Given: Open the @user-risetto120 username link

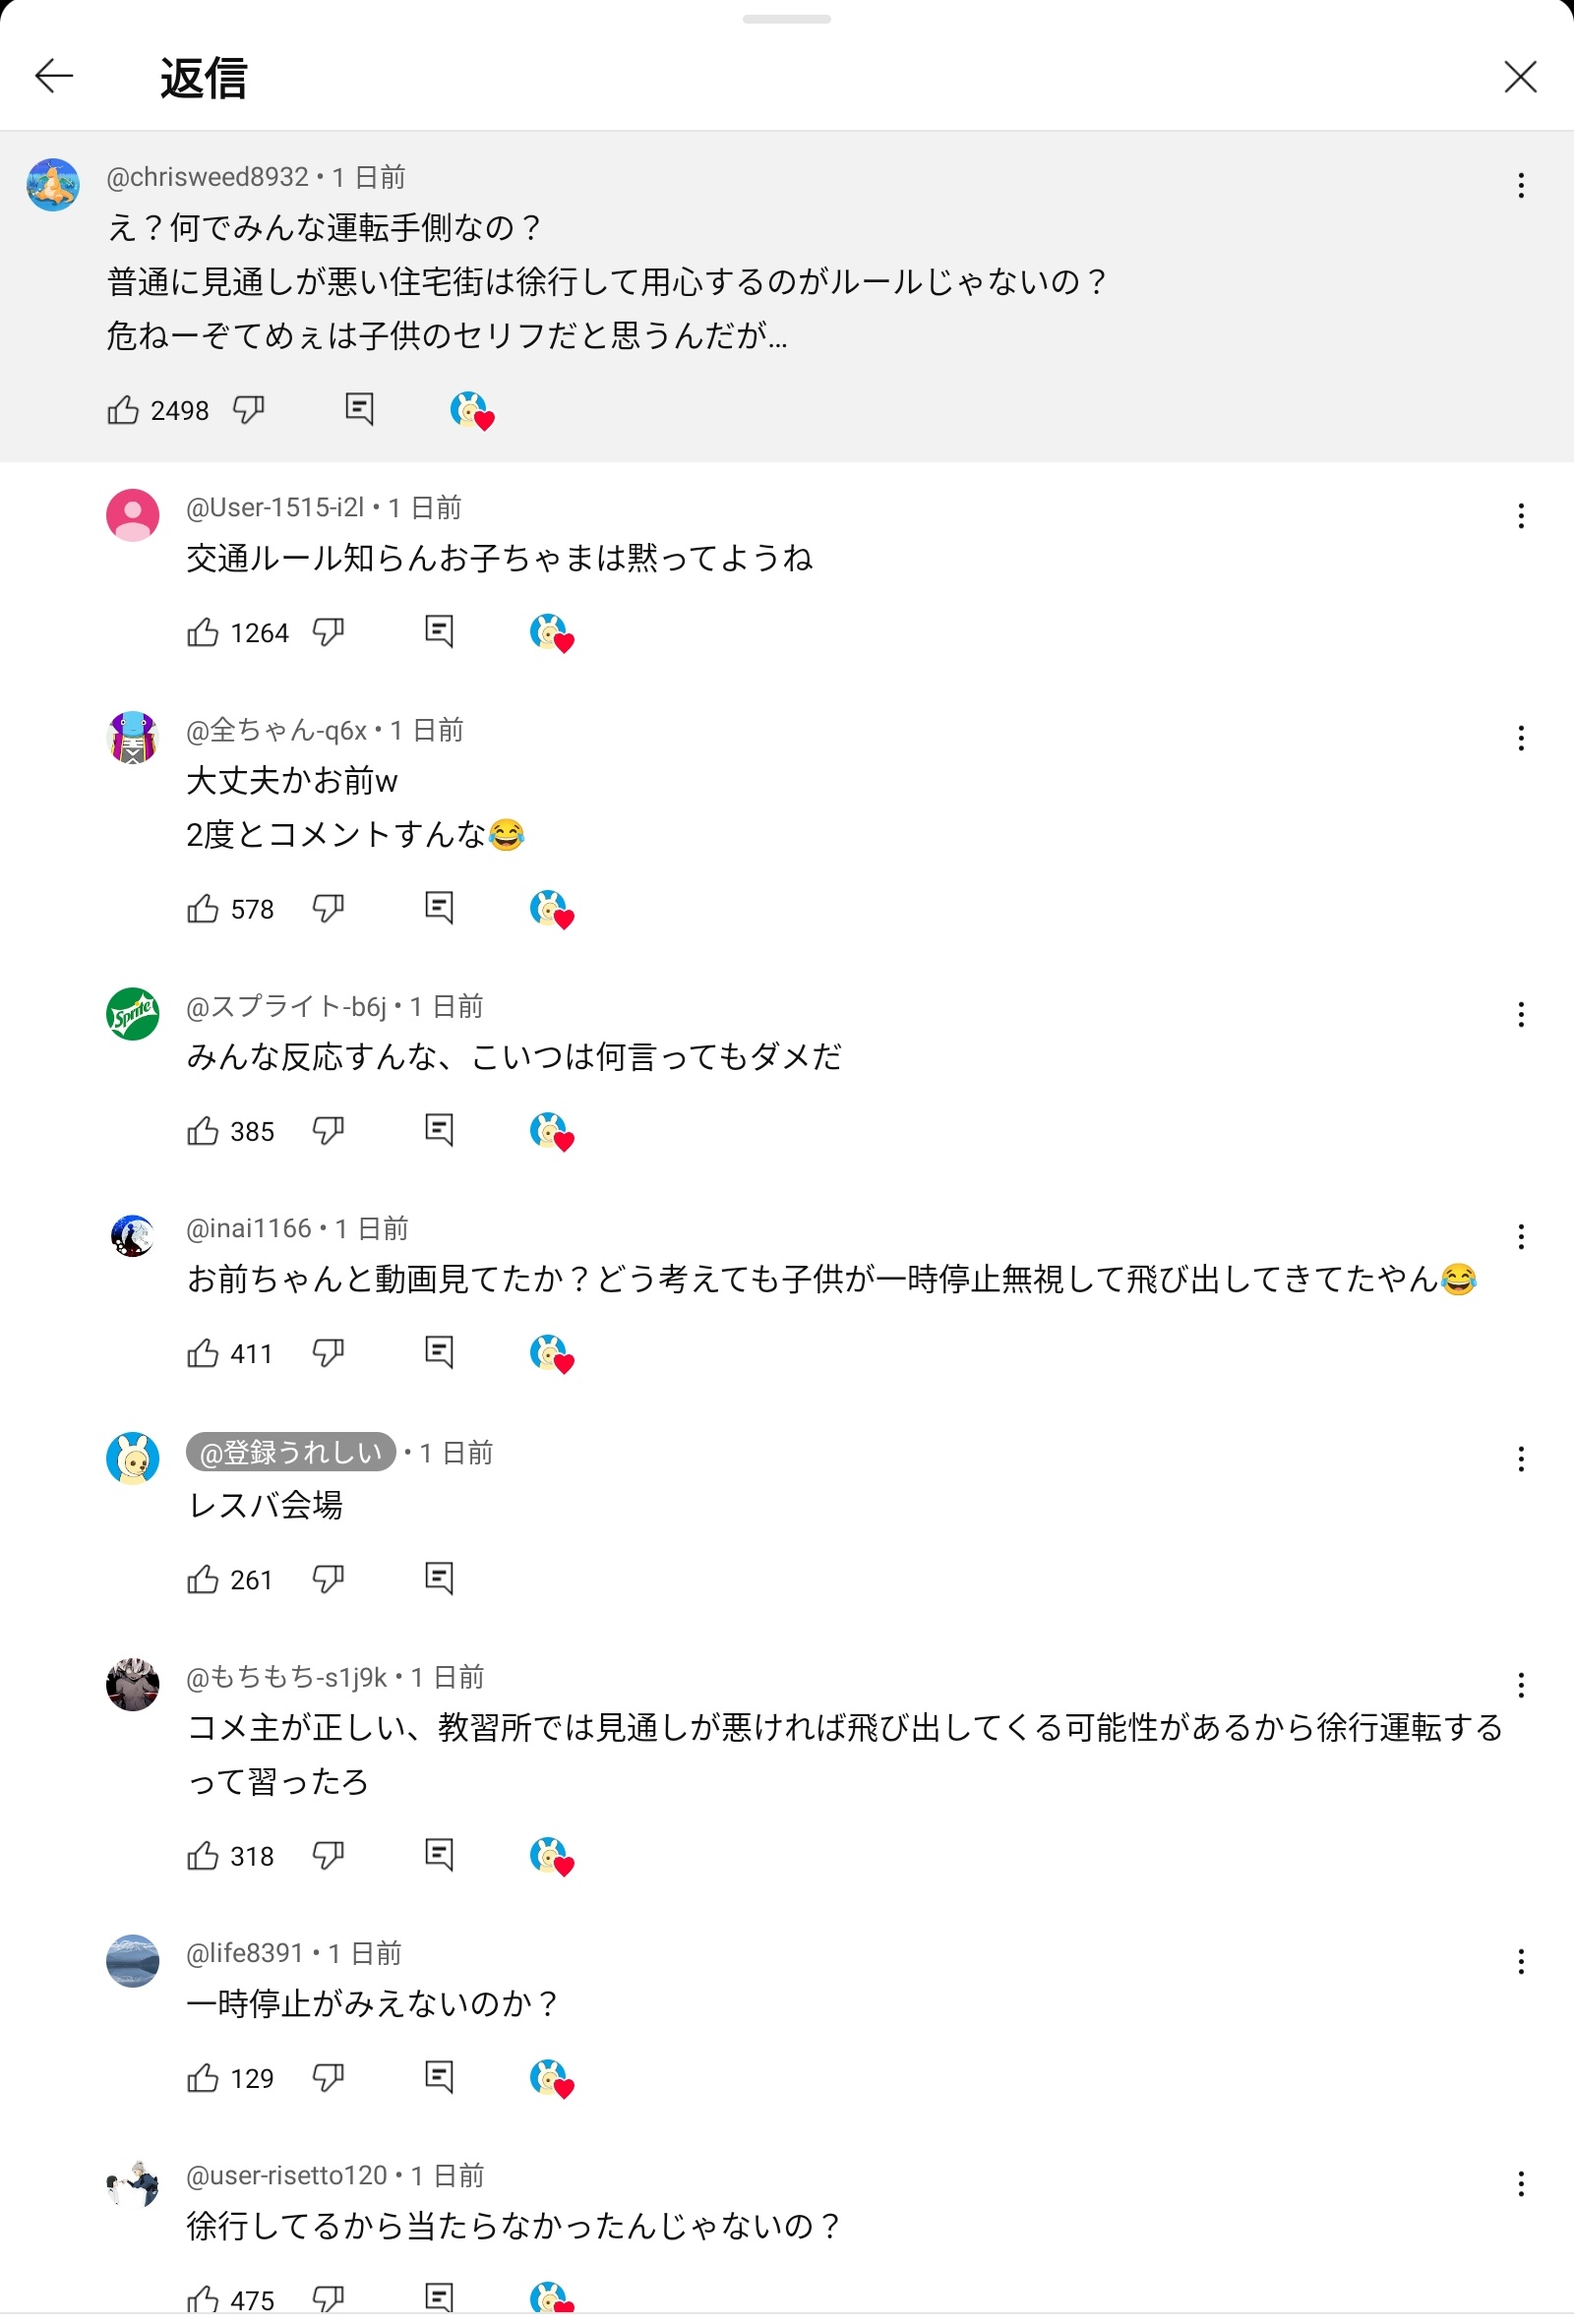Looking at the screenshot, I should tap(286, 2175).
